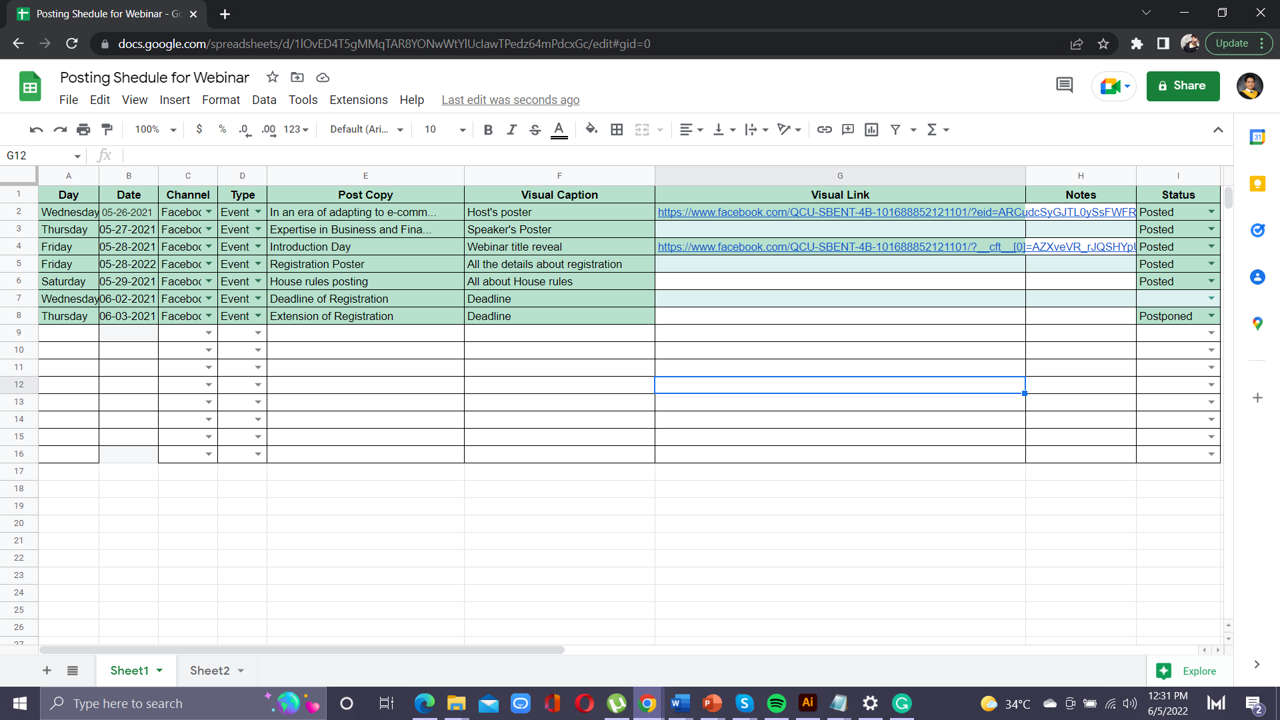Pick a fill color

coord(591,130)
